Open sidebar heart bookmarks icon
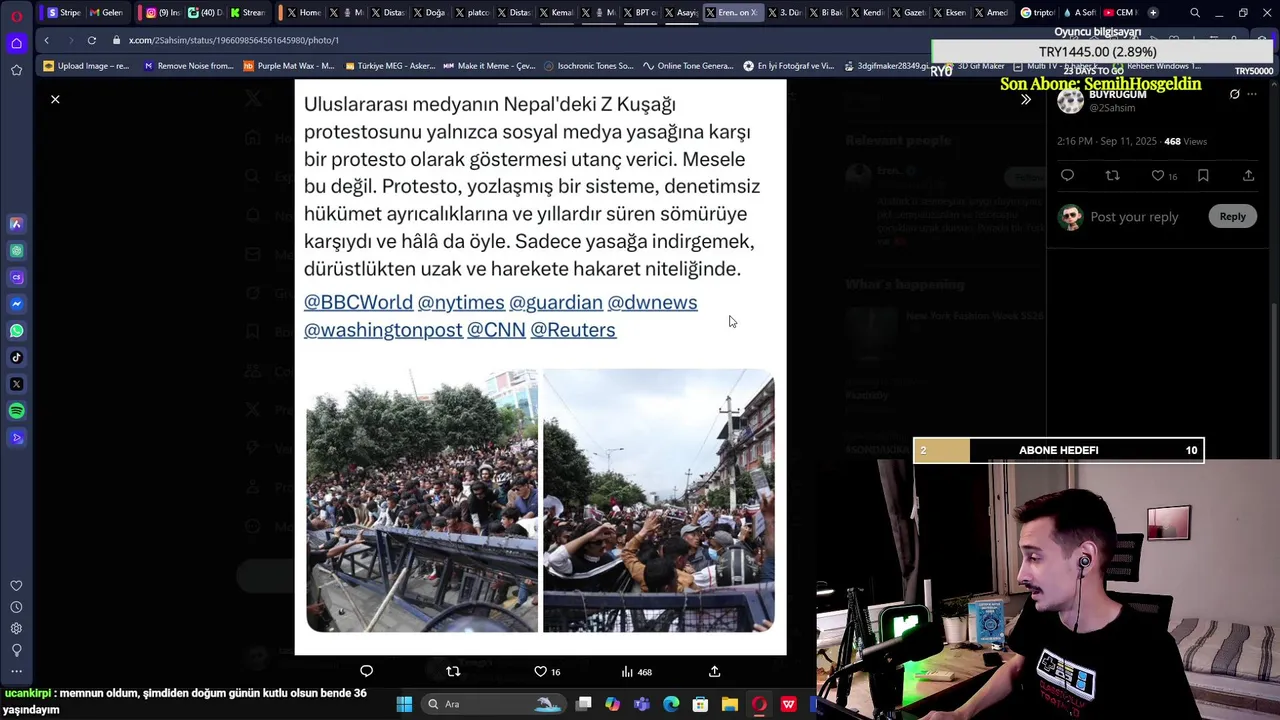The image size is (1280, 720). coord(16,586)
